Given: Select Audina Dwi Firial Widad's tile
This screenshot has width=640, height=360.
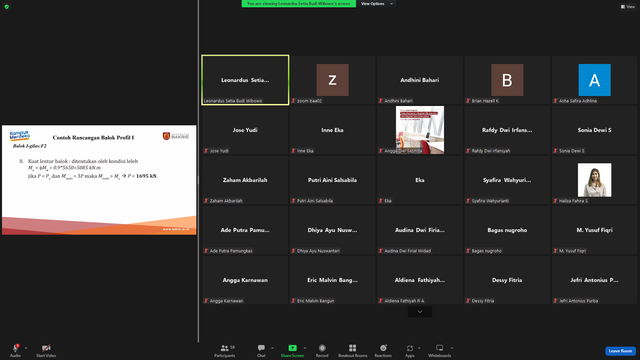Looking at the screenshot, I should (x=420, y=230).
